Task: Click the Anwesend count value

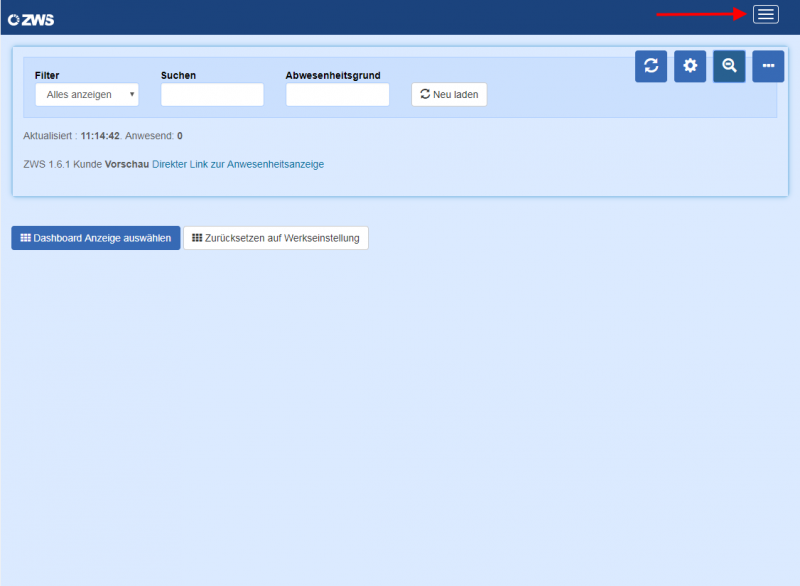Action: 180,136
